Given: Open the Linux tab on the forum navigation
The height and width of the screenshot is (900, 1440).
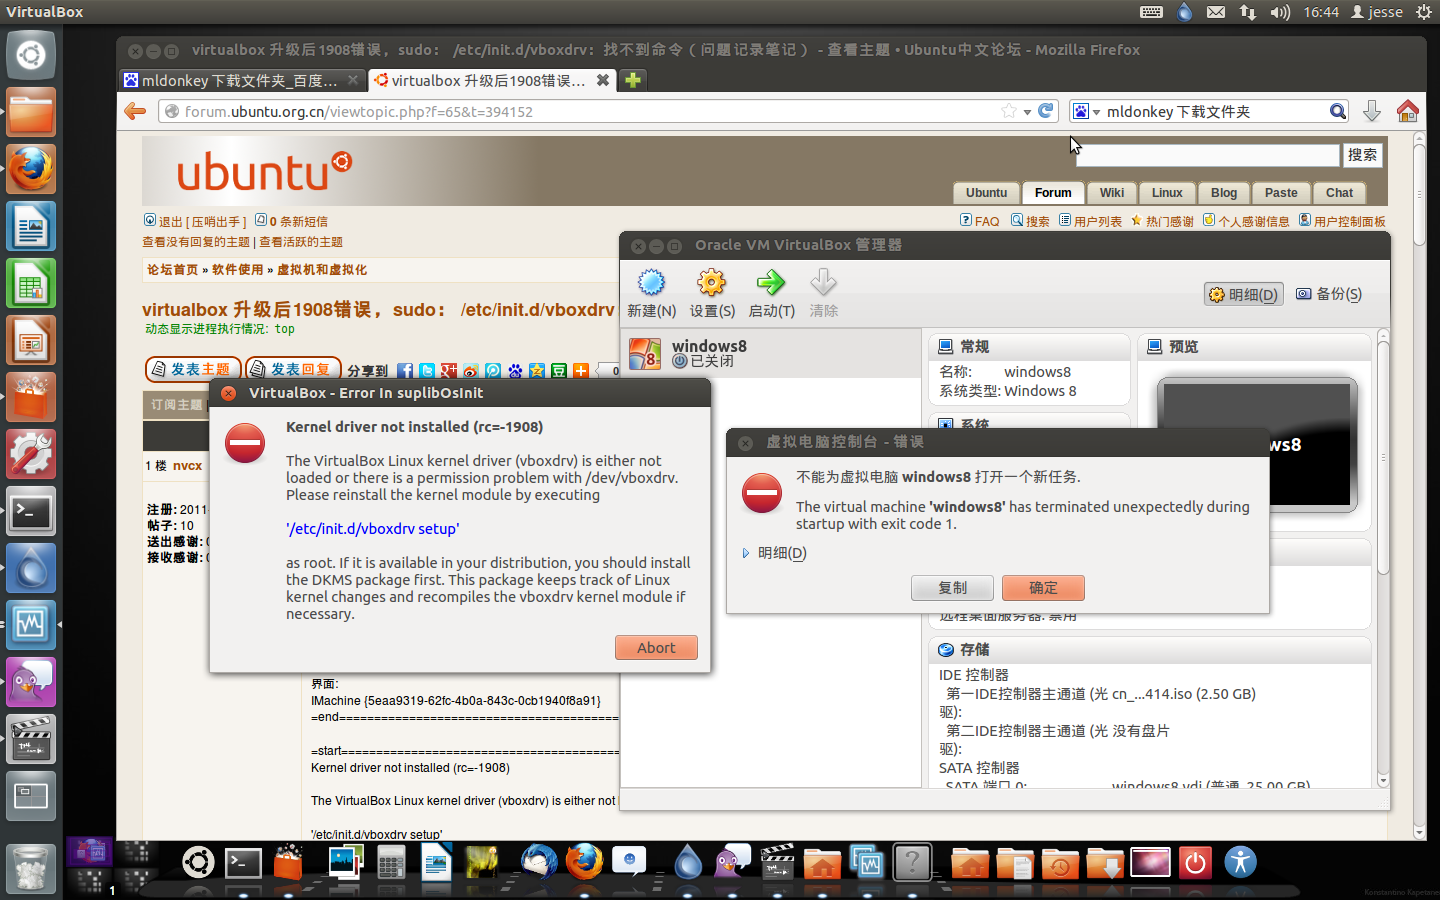Looking at the screenshot, I should coord(1167,193).
